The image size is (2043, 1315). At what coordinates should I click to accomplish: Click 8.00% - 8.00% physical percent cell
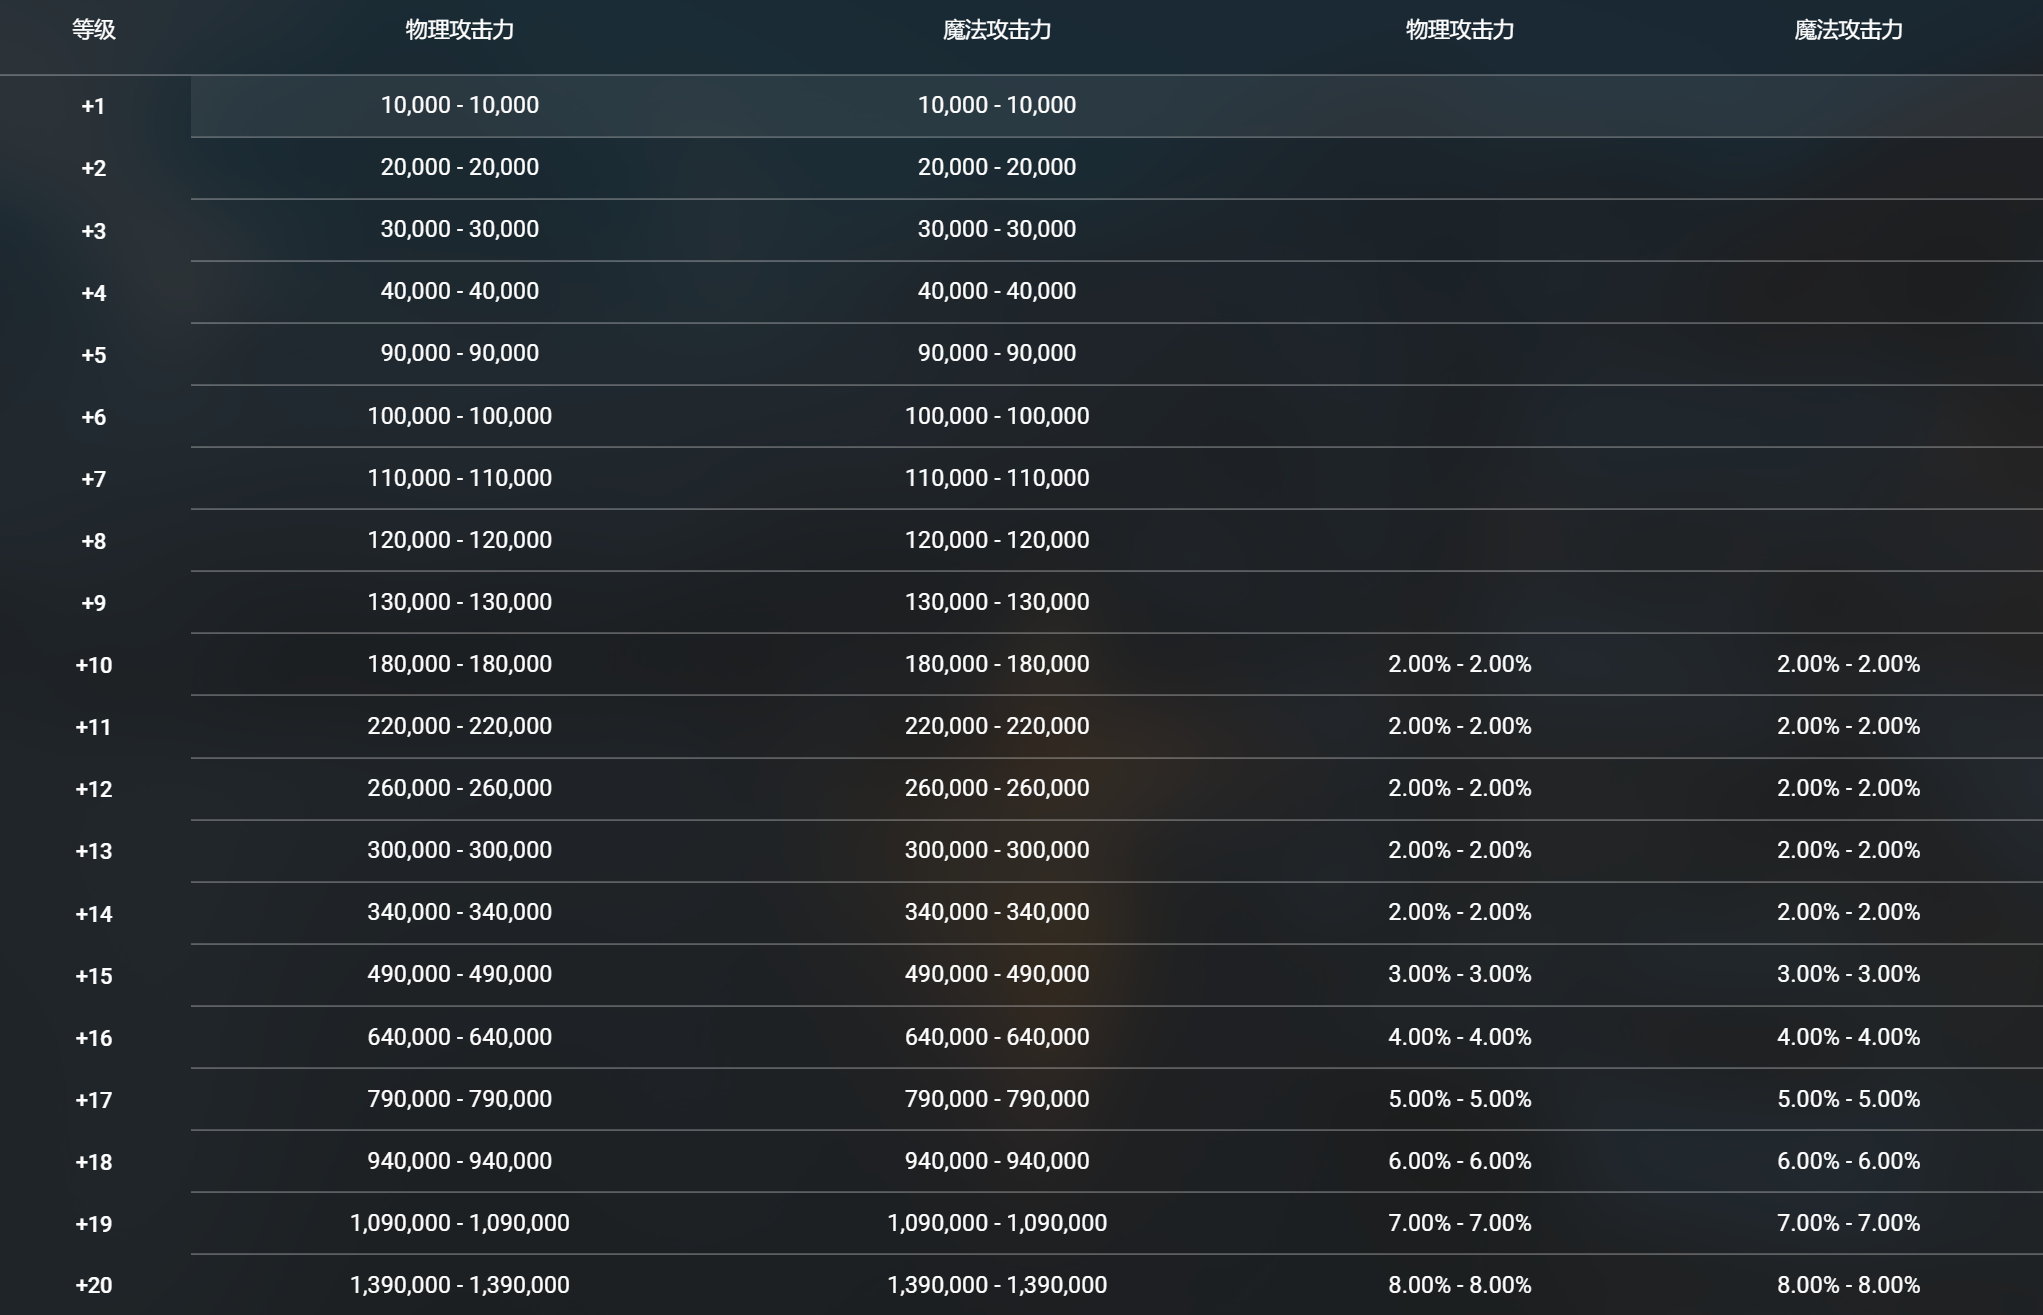point(1459,1285)
